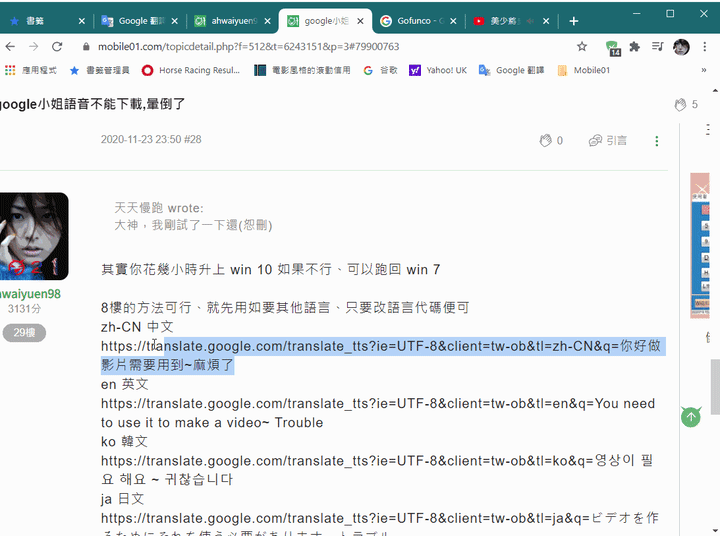Click the address bar URL
720x536 pixels.
coord(248,46)
